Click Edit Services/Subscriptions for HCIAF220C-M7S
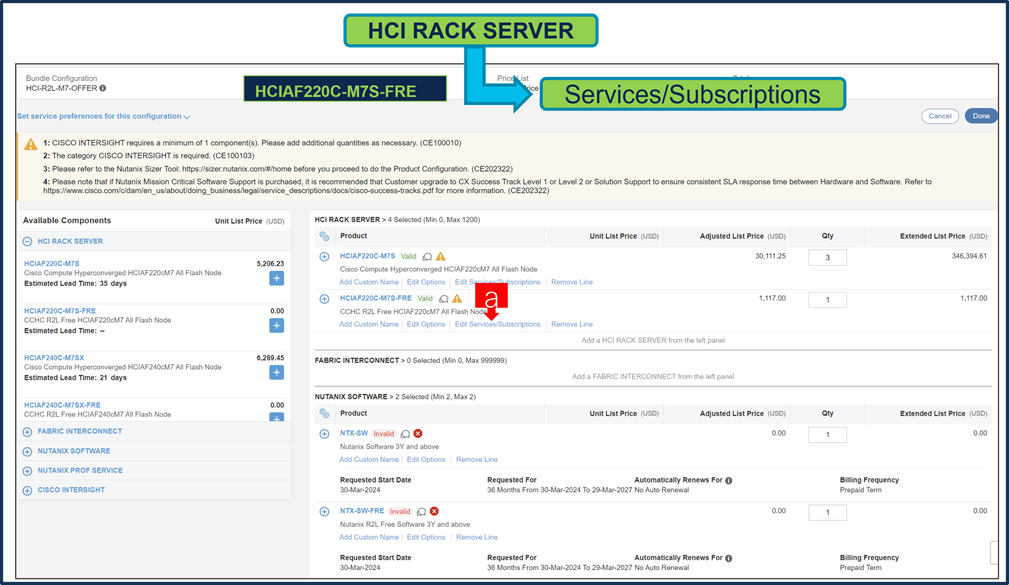Image resolution: width=1009 pixels, height=585 pixels. pos(497,282)
